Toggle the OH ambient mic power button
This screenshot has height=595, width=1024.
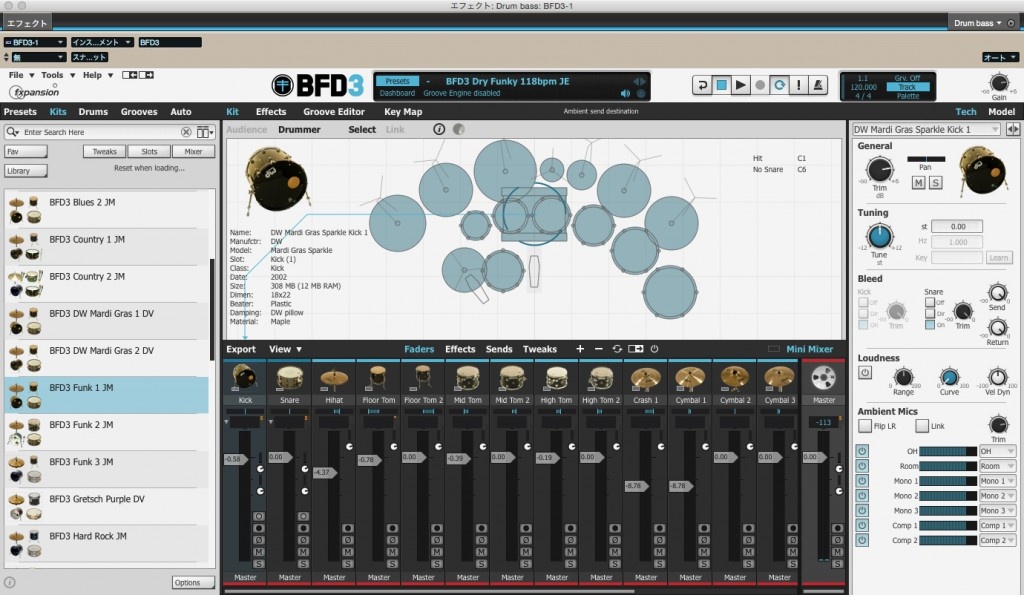pyautogui.click(x=862, y=451)
